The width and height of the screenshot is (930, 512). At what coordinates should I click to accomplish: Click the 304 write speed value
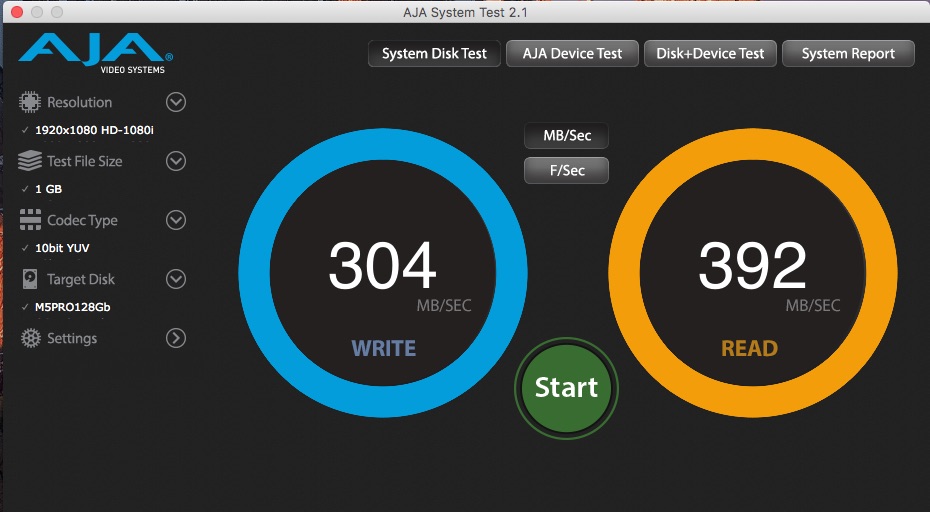tap(383, 265)
